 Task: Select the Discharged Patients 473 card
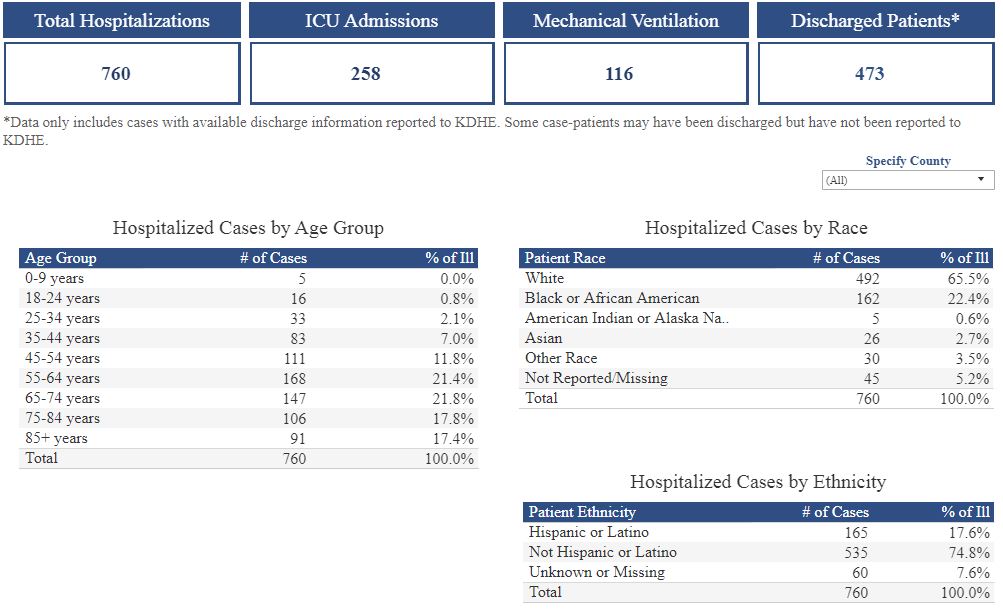click(875, 73)
